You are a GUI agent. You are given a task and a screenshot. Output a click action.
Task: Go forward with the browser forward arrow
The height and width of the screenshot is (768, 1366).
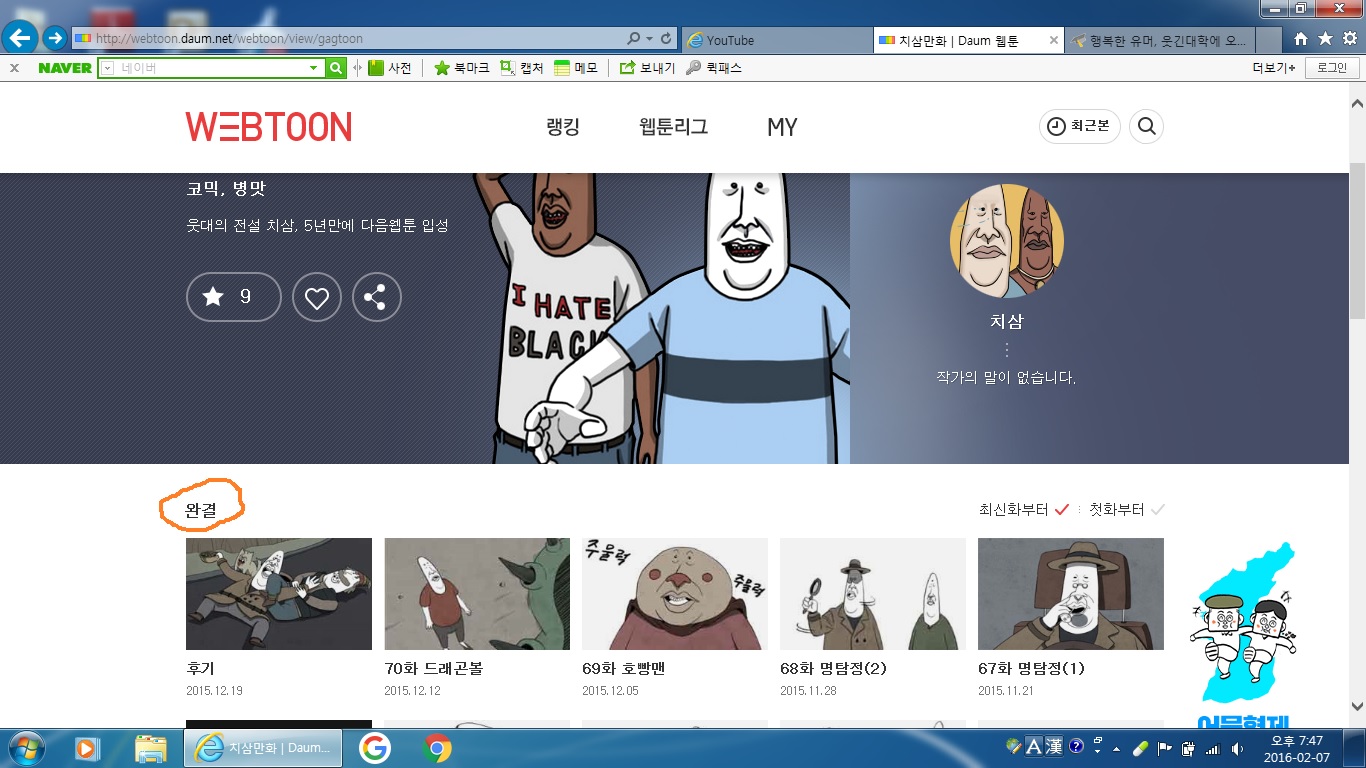click(54, 39)
